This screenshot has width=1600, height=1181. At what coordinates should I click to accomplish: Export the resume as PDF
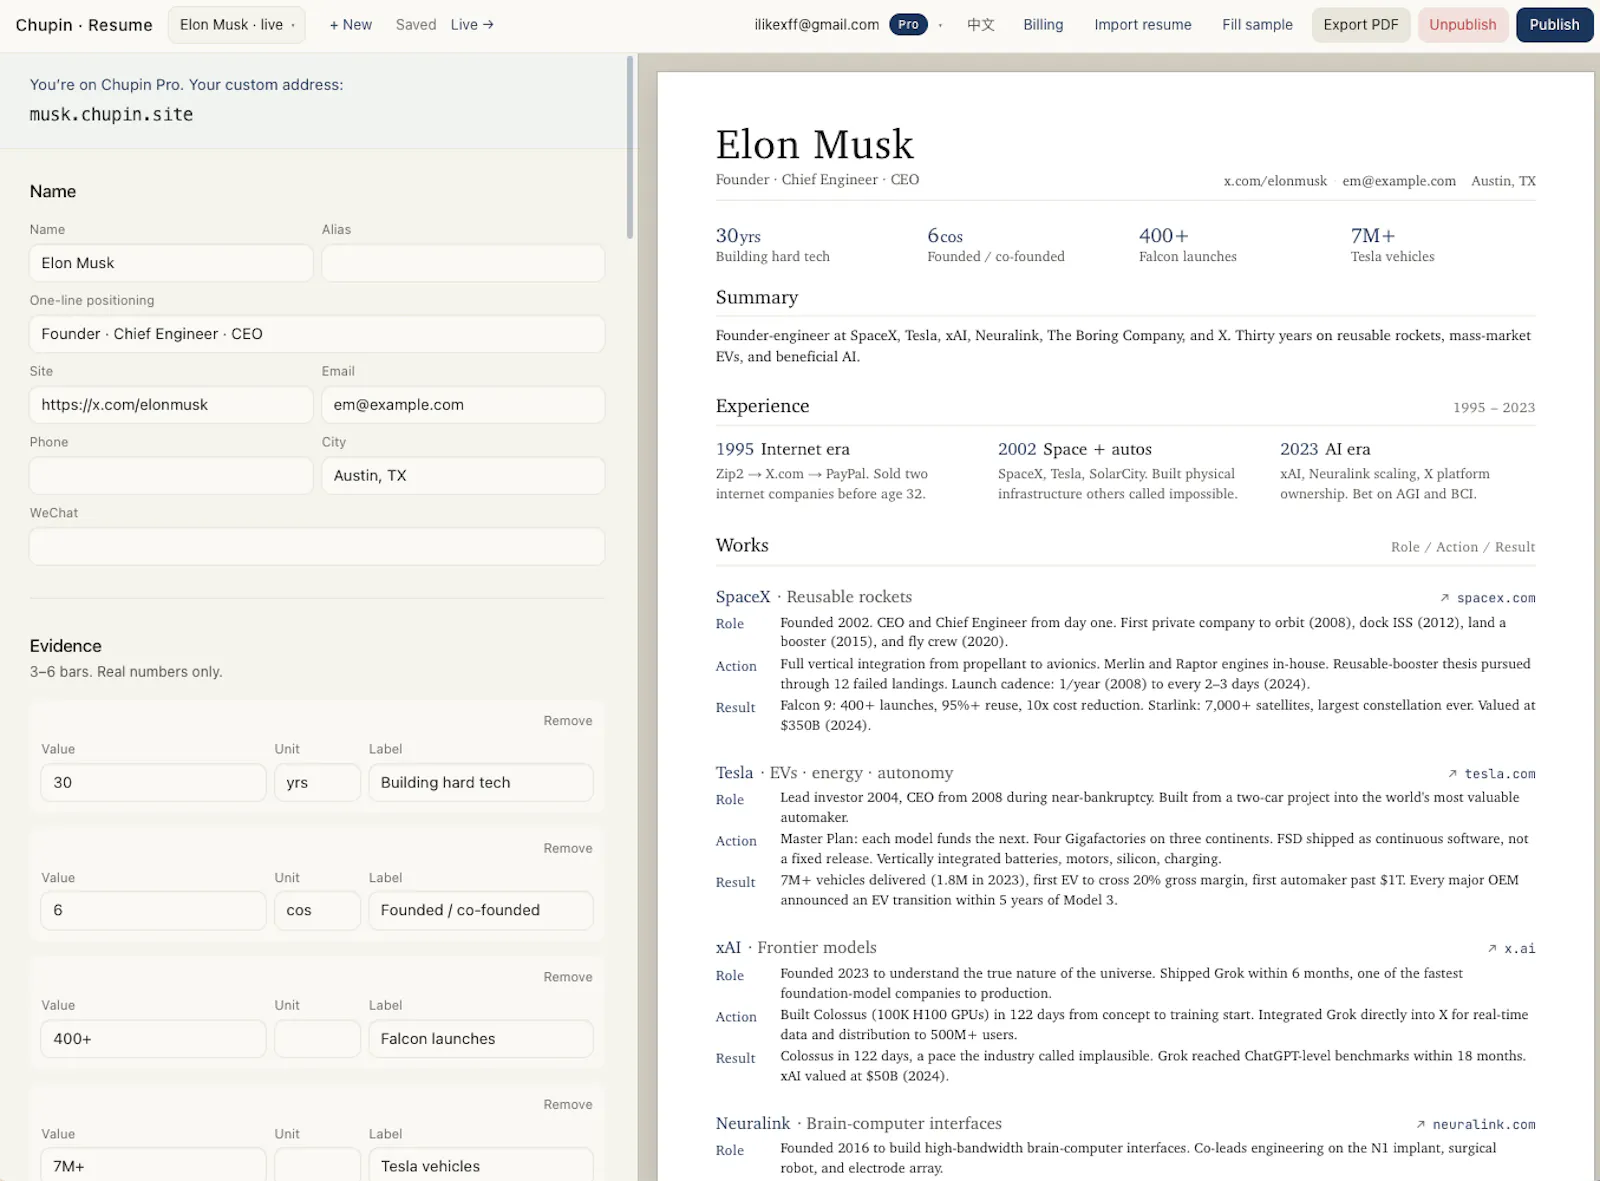pyautogui.click(x=1361, y=25)
